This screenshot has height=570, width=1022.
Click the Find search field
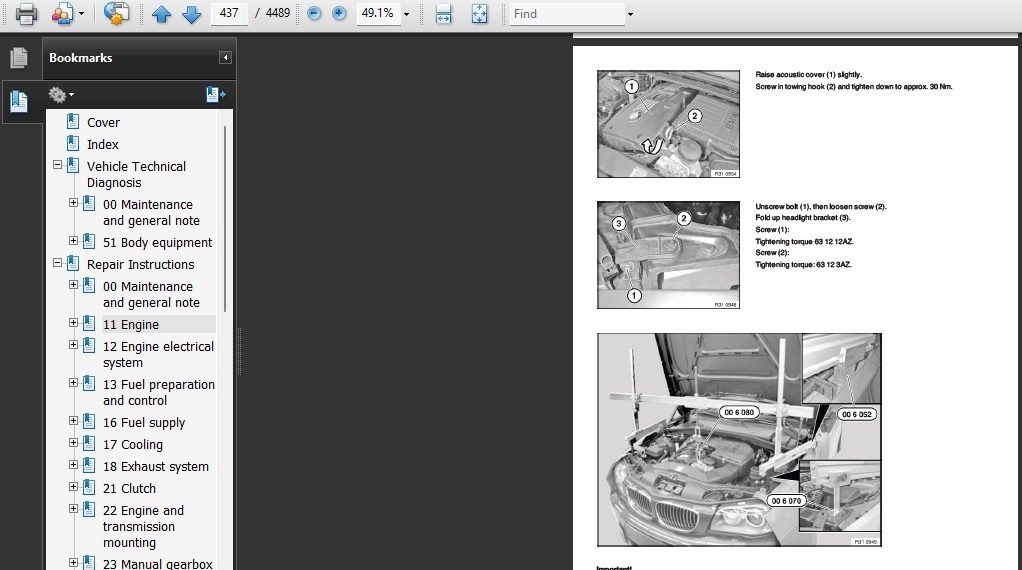point(567,14)
